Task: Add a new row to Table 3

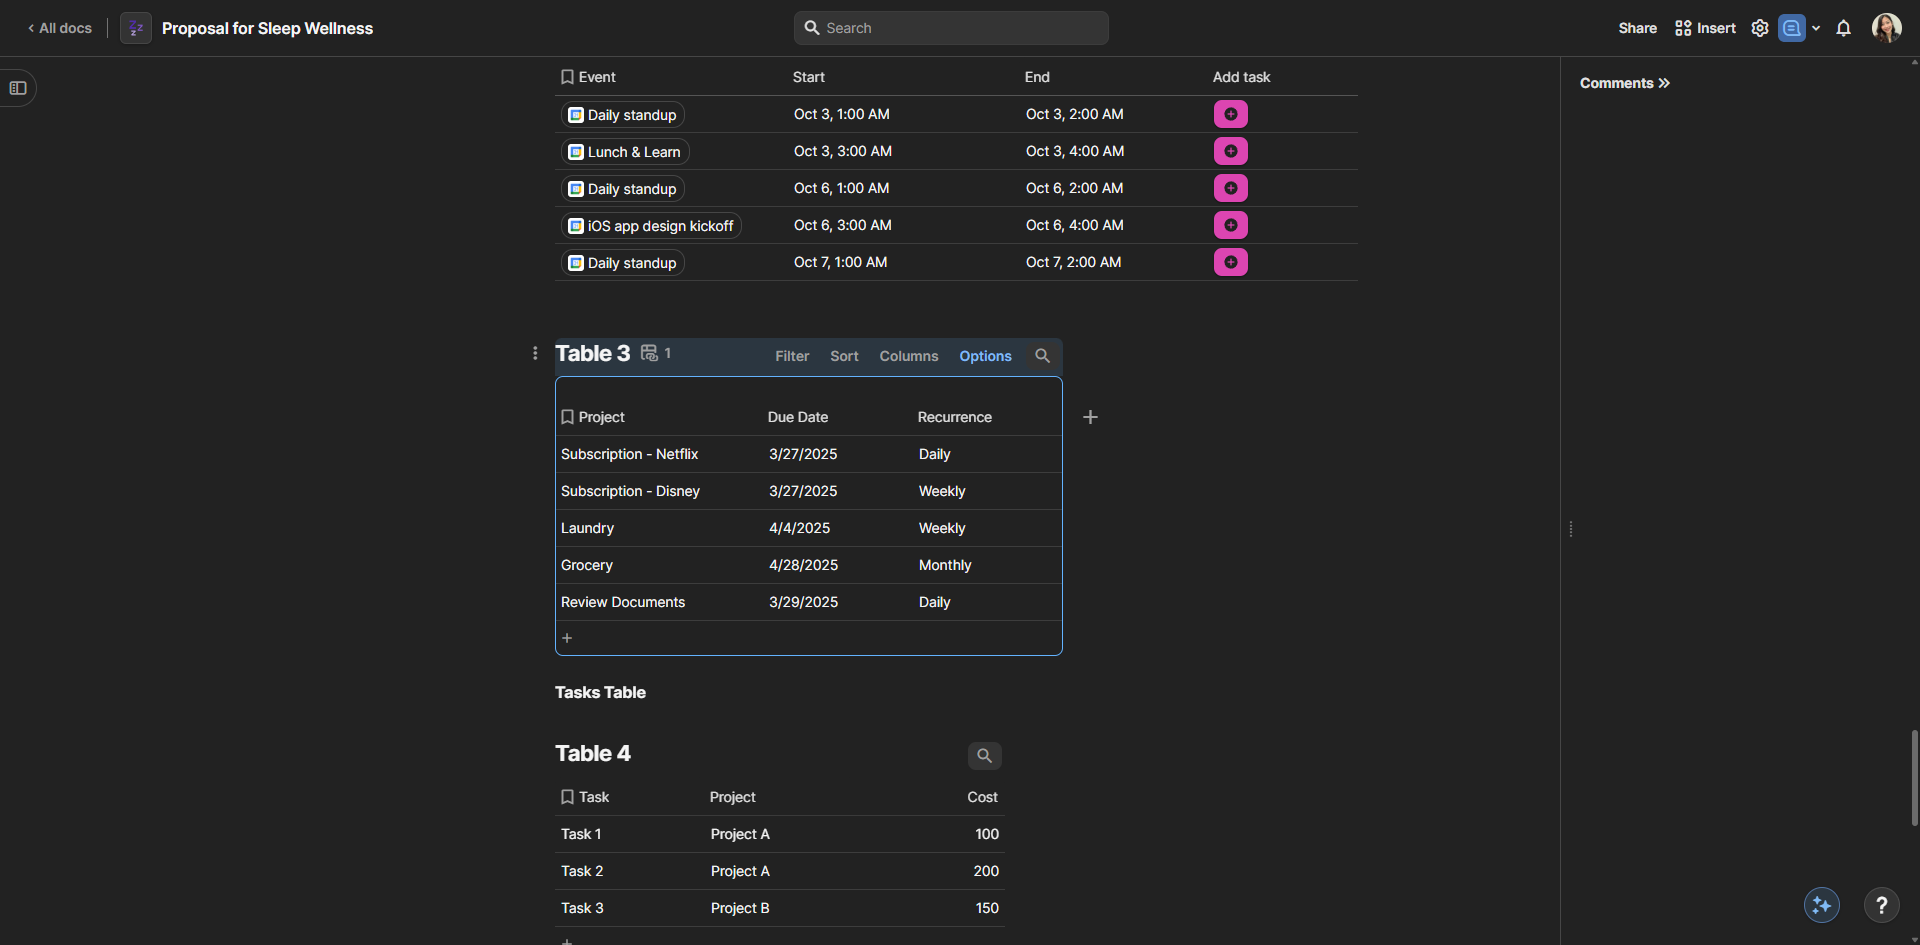Action: point(567,638)
